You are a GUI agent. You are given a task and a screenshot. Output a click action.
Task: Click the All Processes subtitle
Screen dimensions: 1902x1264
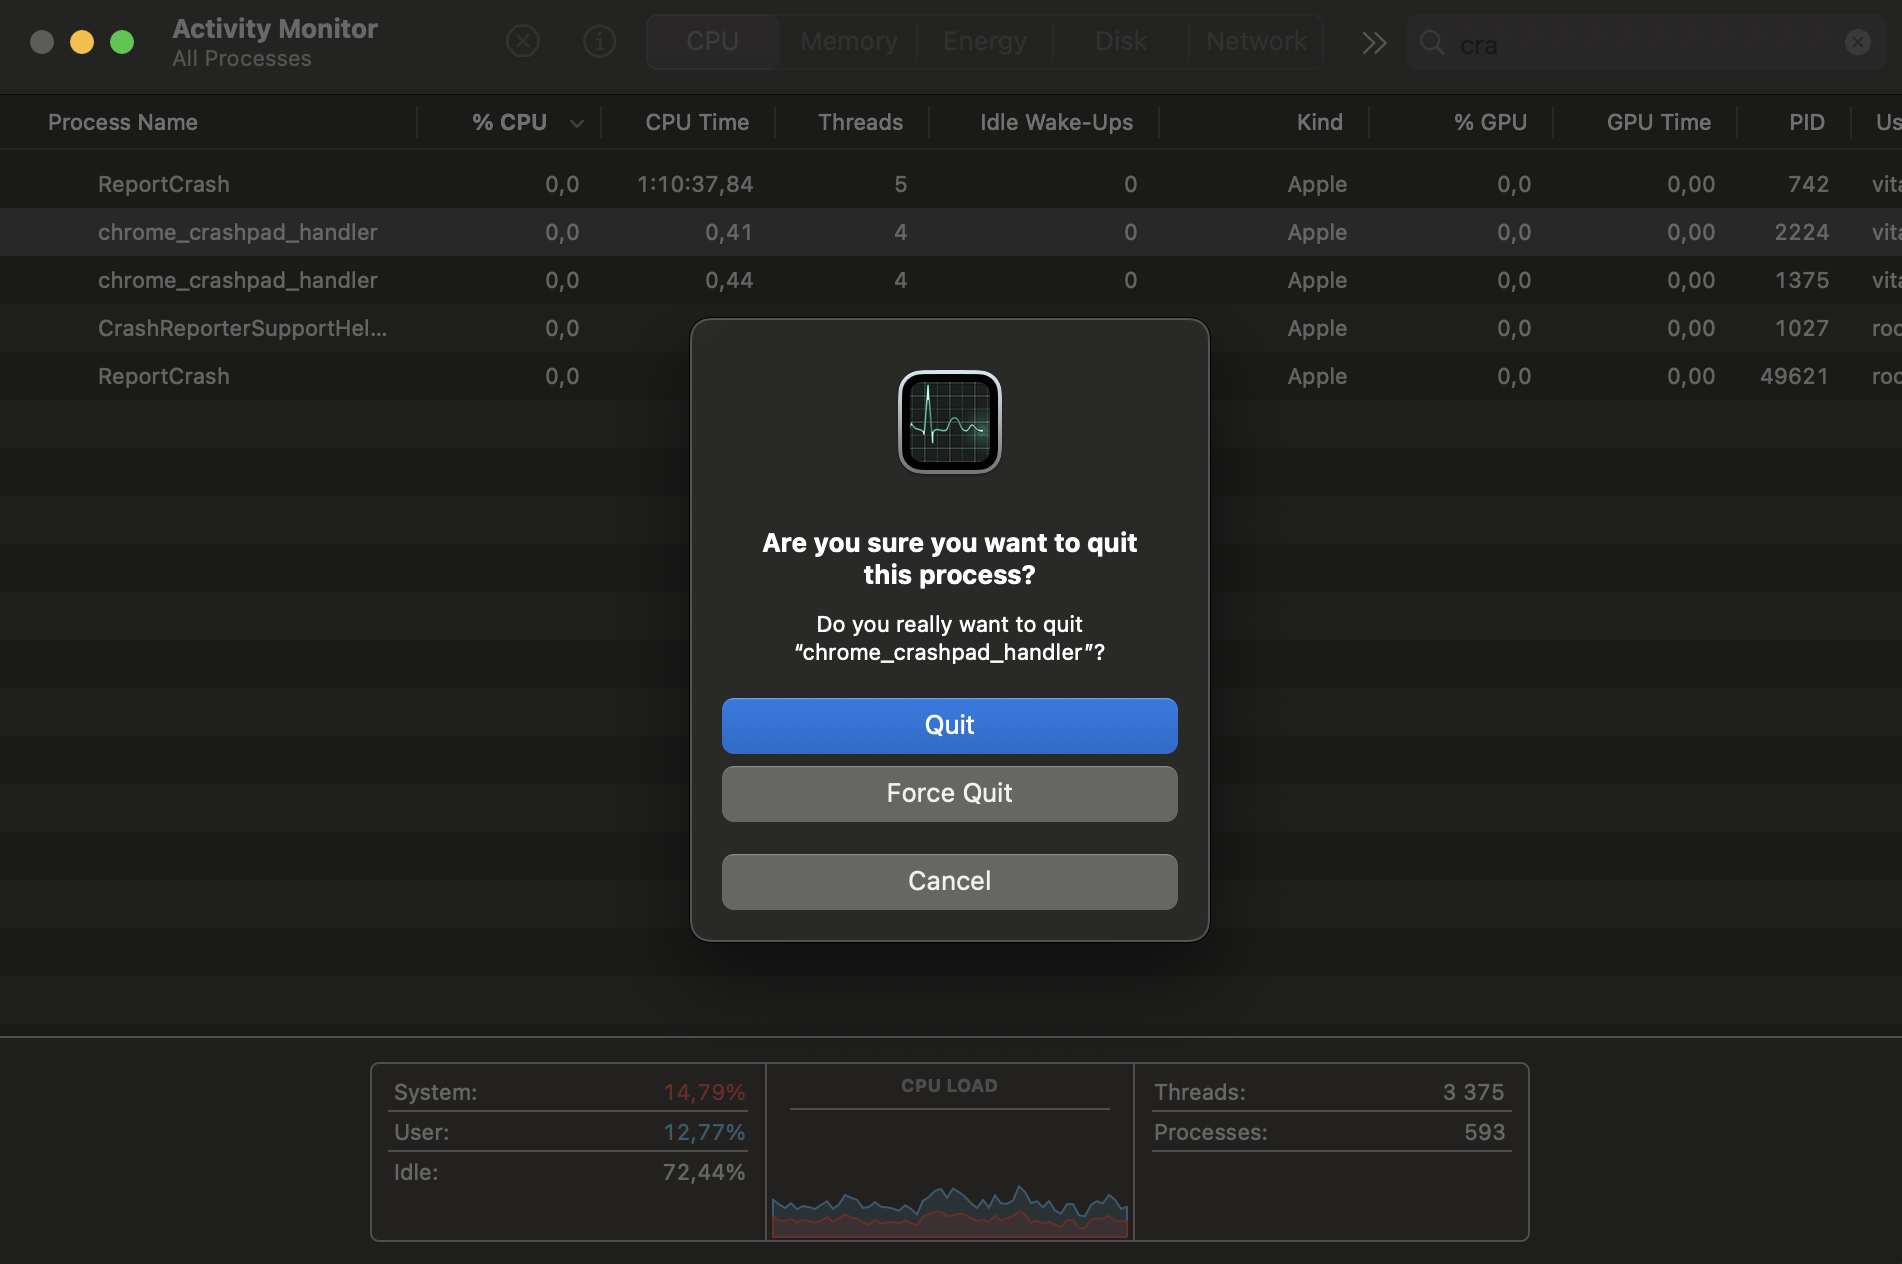pyautogui.click(x=241, y=59)
